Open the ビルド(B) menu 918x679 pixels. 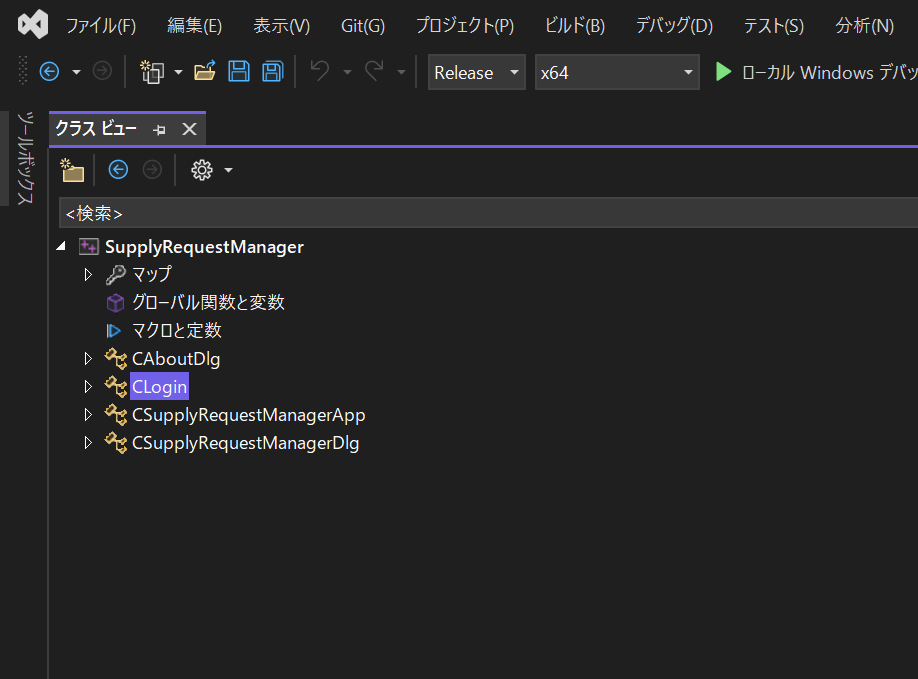point(575,26)
